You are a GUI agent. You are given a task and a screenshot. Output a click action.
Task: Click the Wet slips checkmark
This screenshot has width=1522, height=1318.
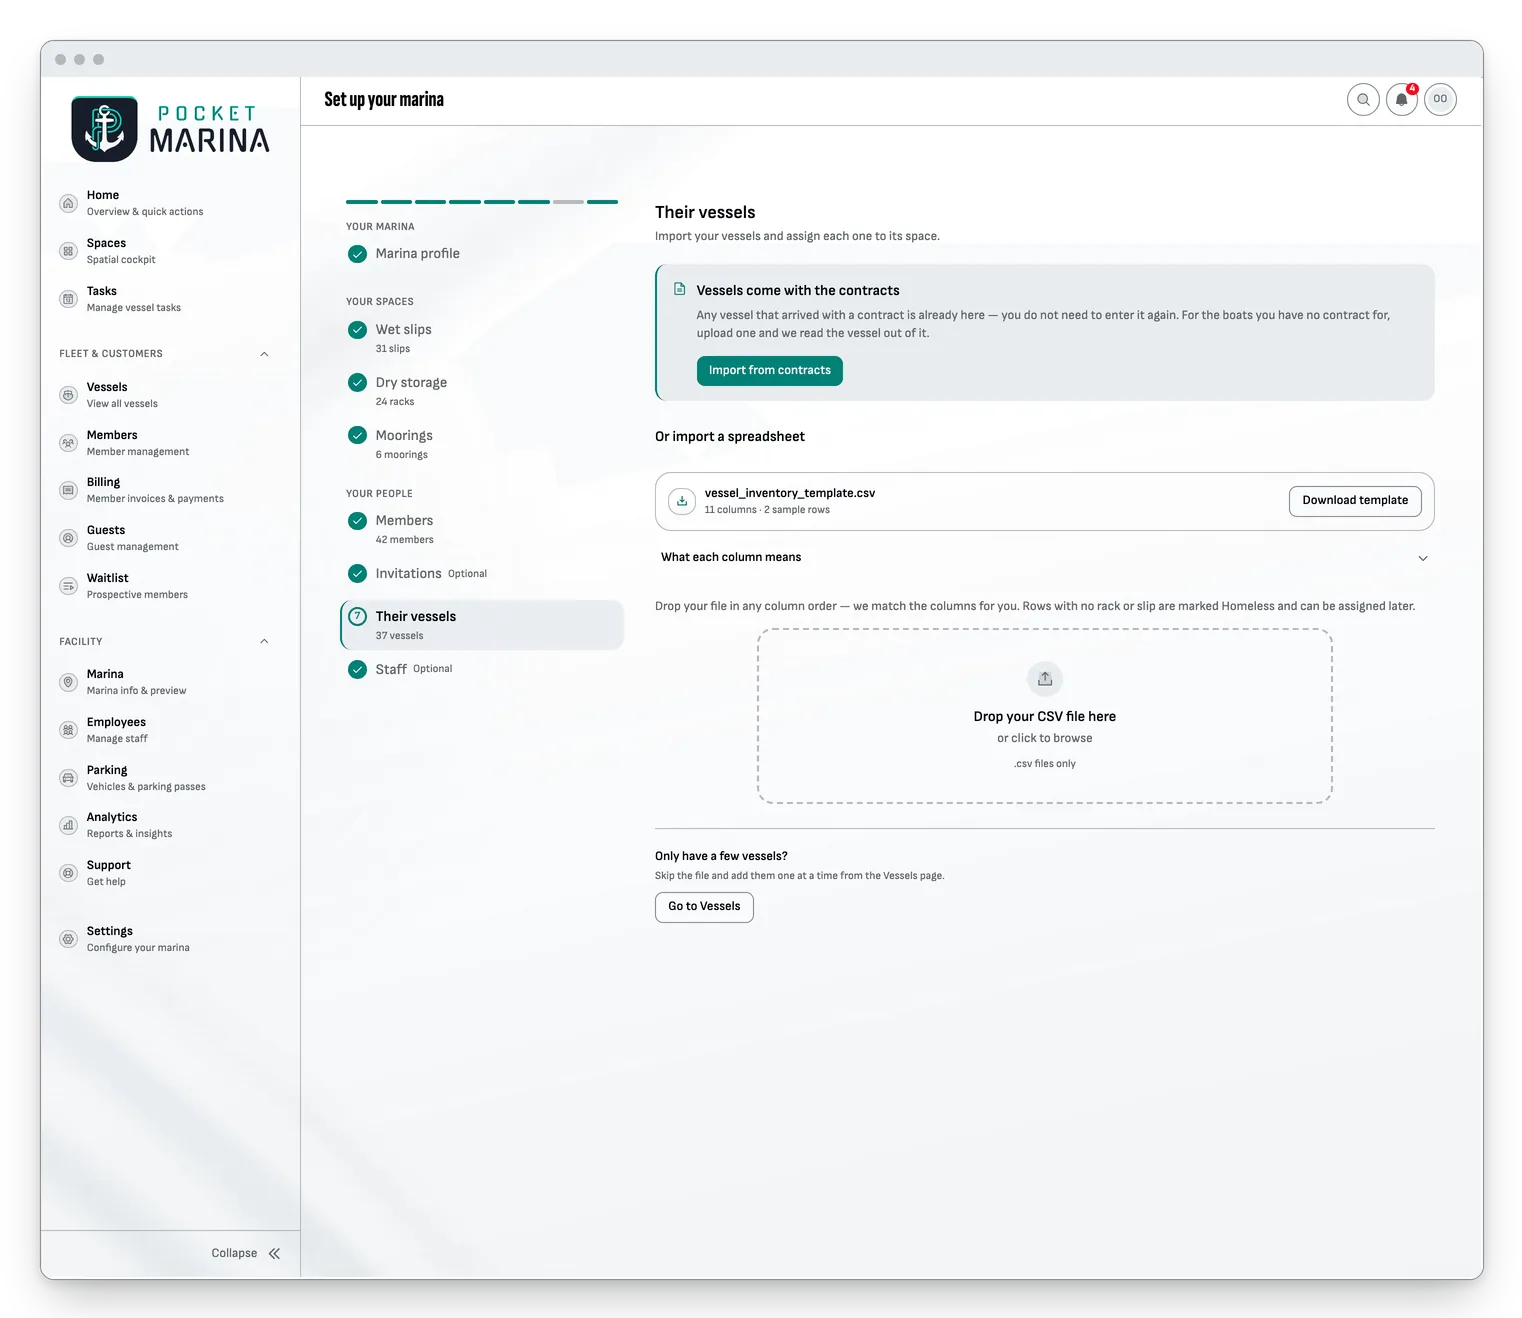(x=357, y=330)
